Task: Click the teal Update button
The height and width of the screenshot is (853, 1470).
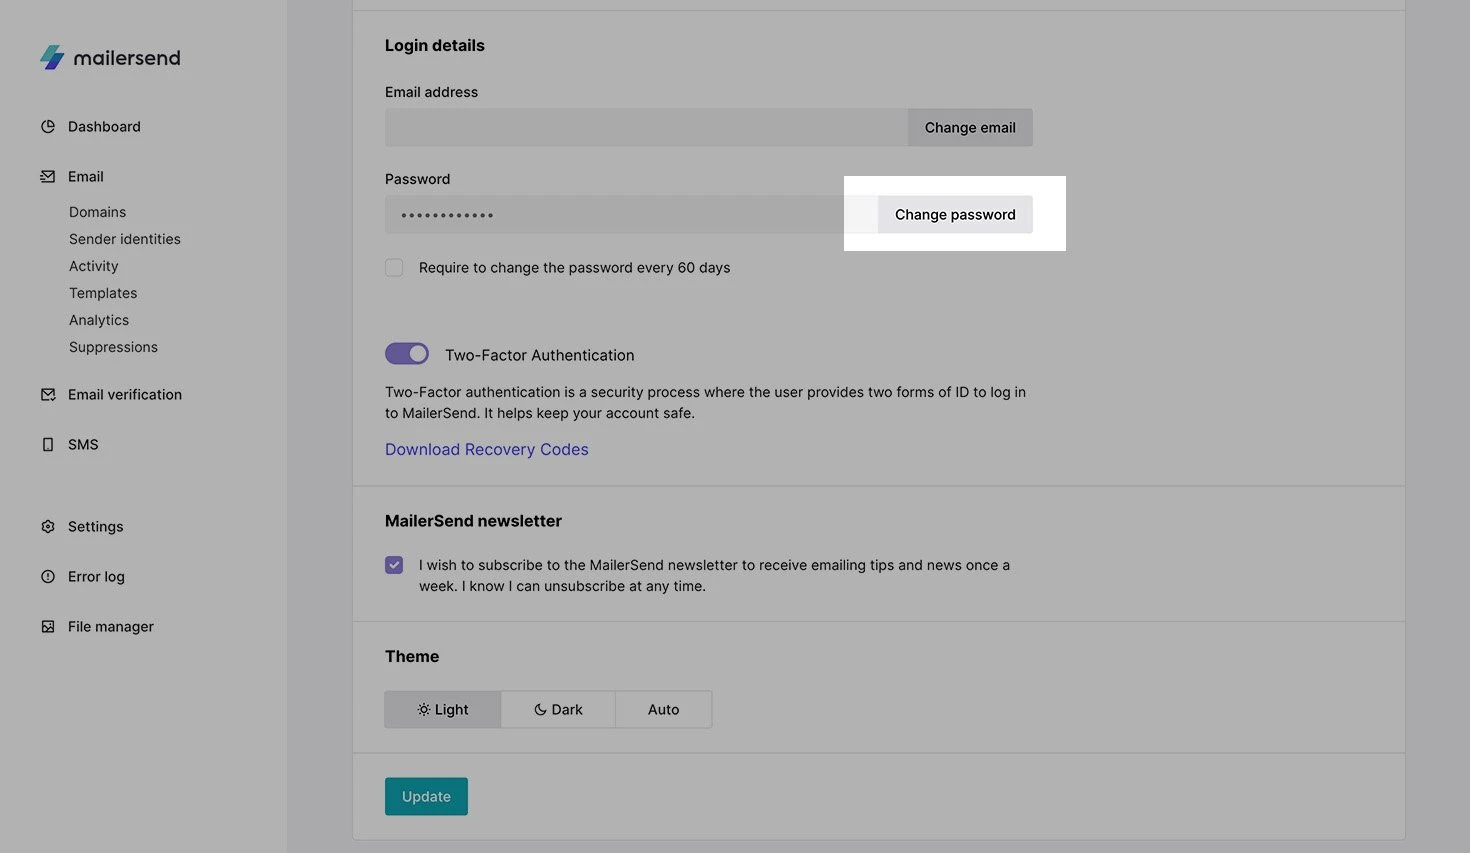Action: click(x=426, y=797)
